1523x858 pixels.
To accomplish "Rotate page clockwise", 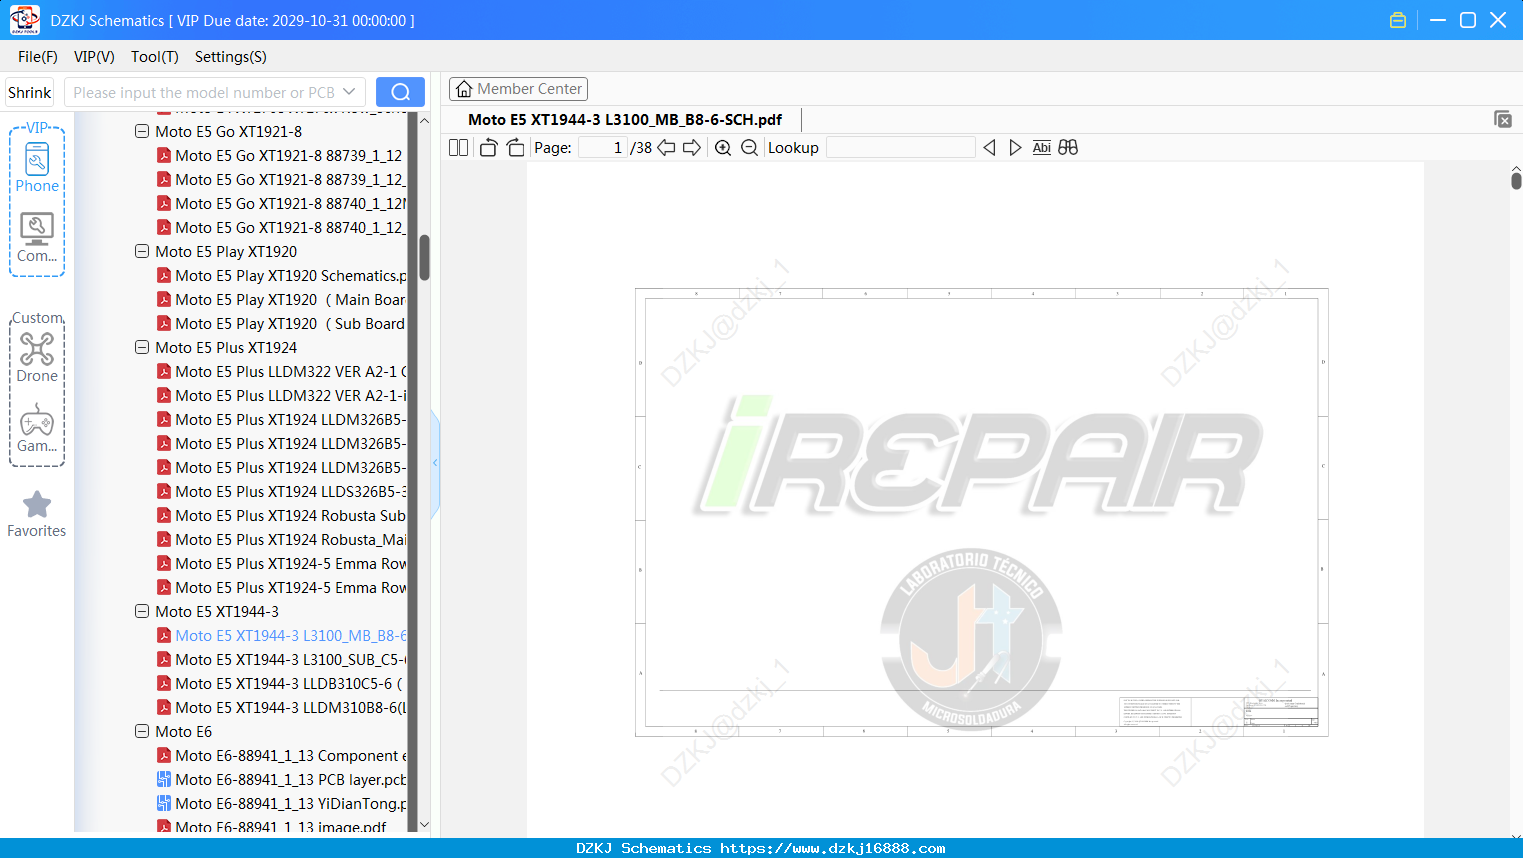I will [515, 147].
